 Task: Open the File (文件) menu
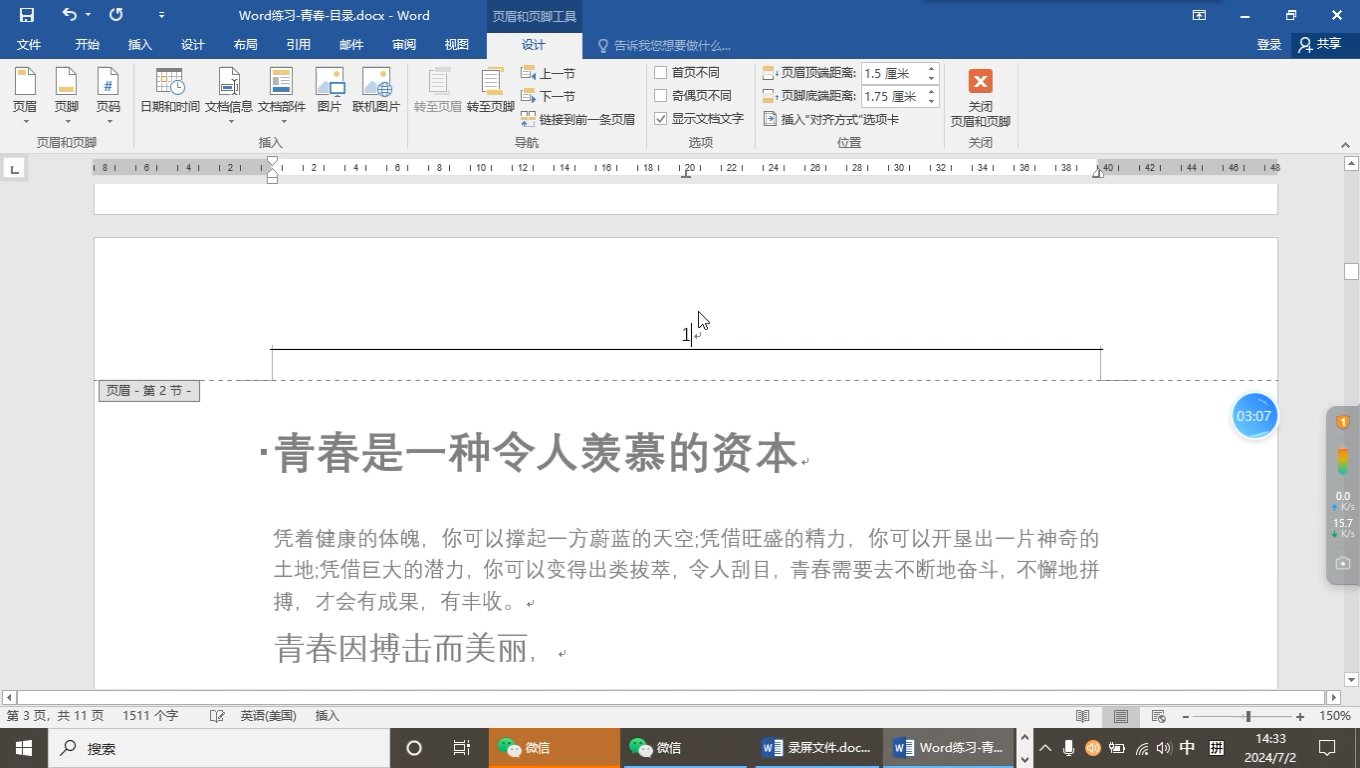click(x=29, y=45)
